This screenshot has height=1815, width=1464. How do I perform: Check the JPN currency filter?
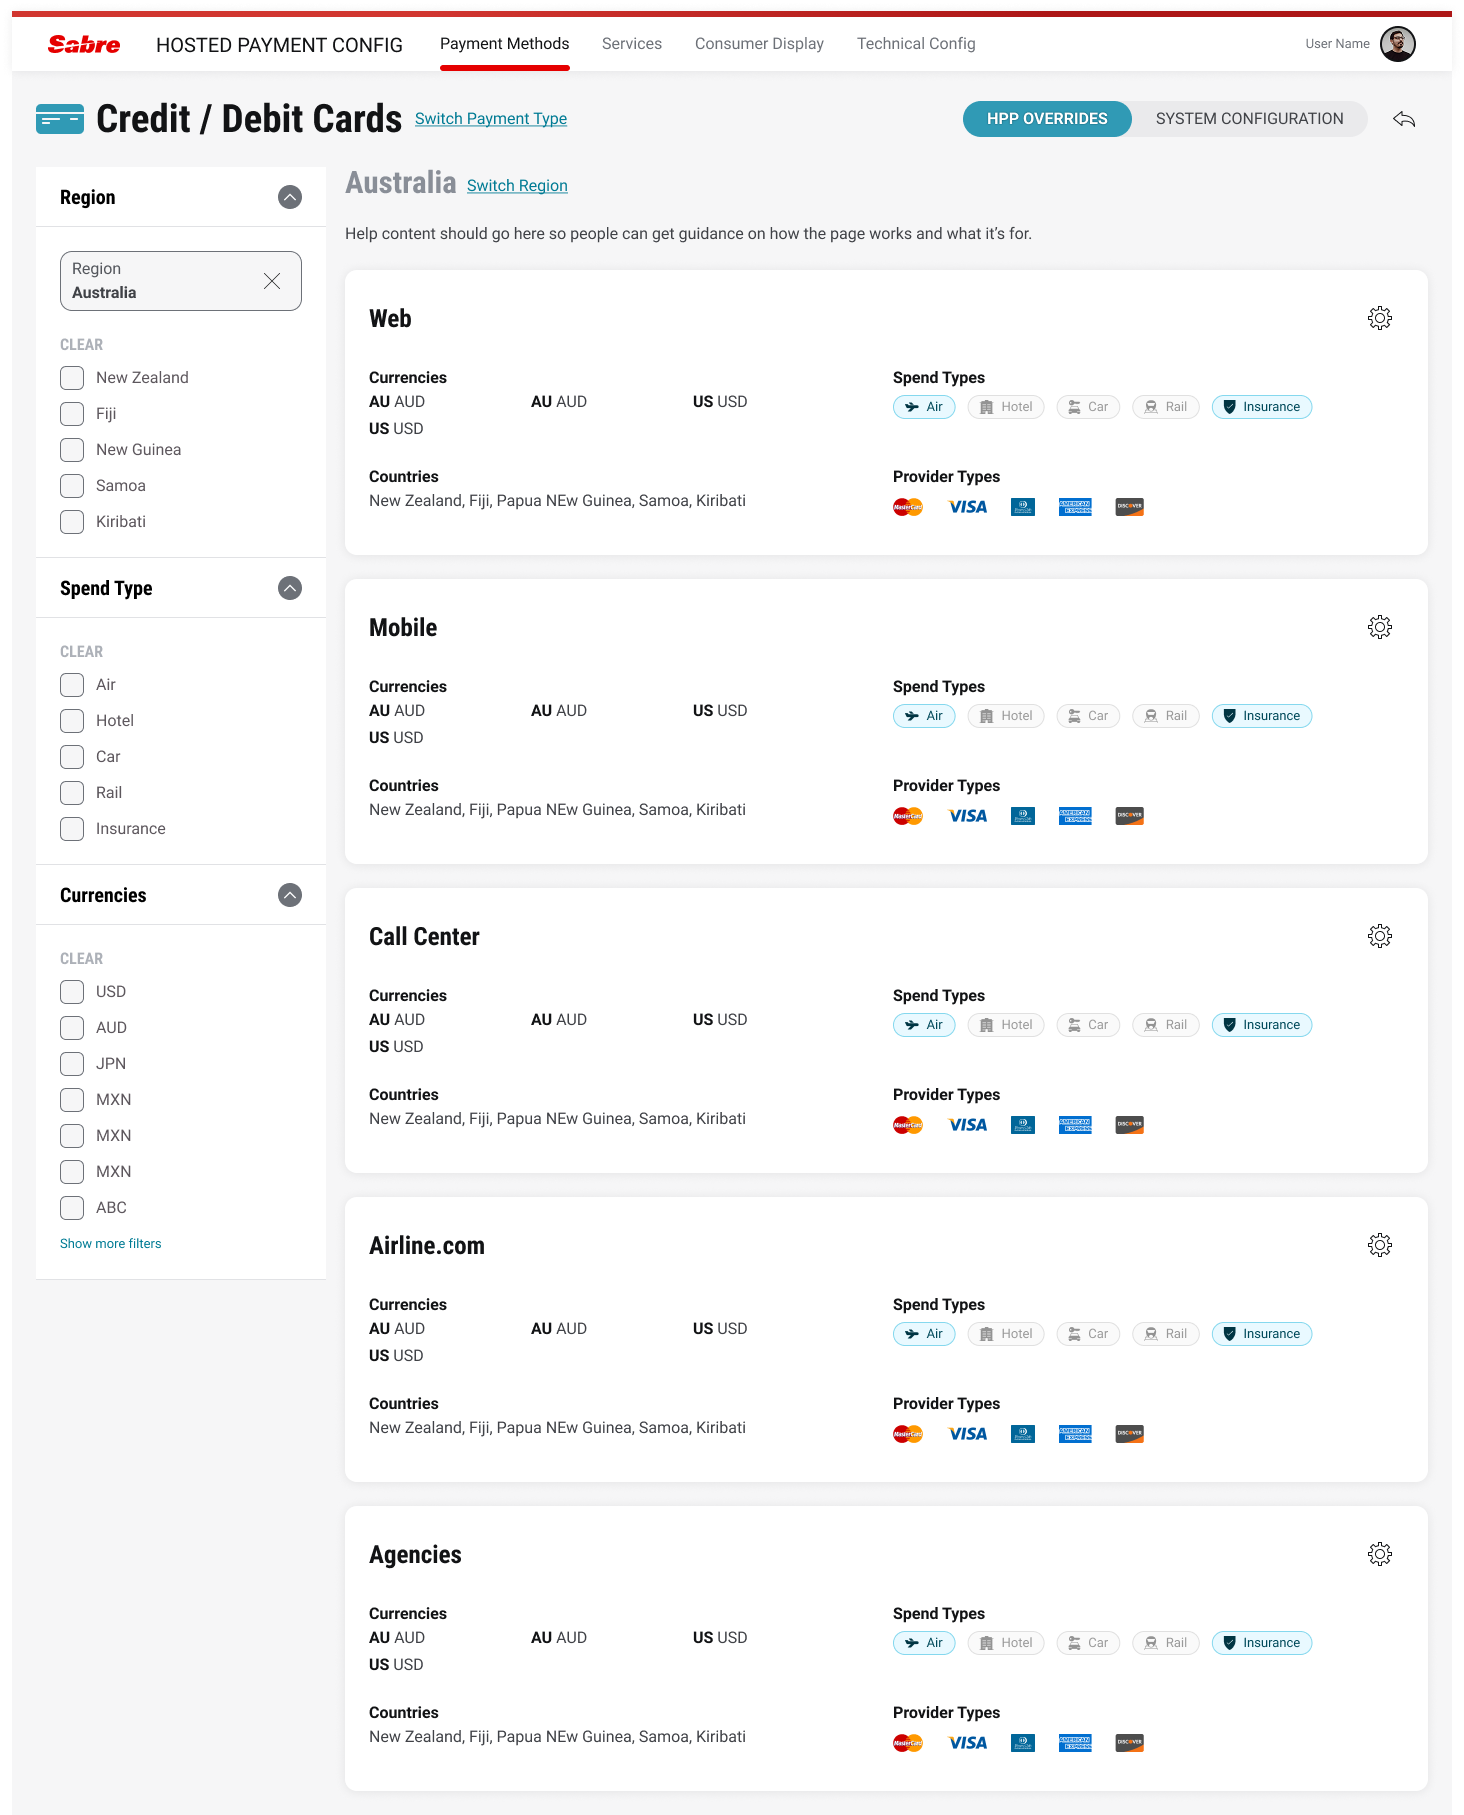coord(72,1064)
